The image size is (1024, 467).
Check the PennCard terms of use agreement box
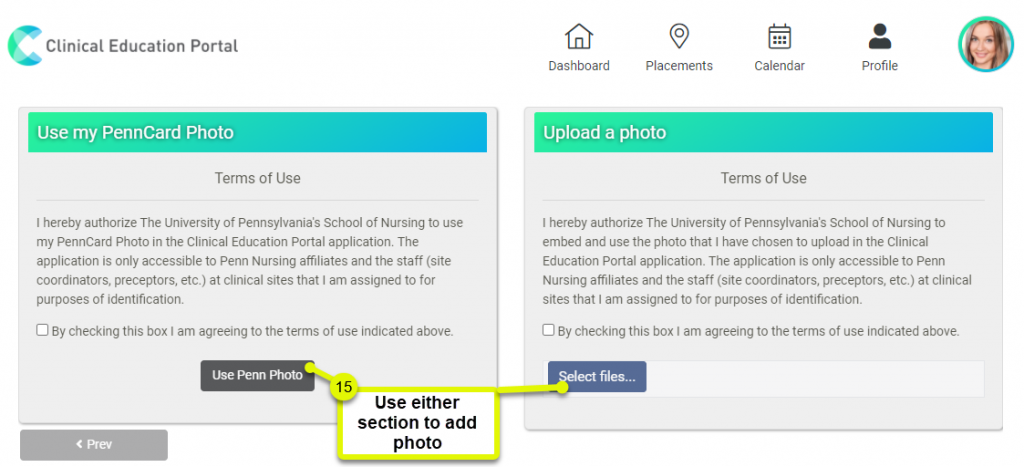(42, 330)
